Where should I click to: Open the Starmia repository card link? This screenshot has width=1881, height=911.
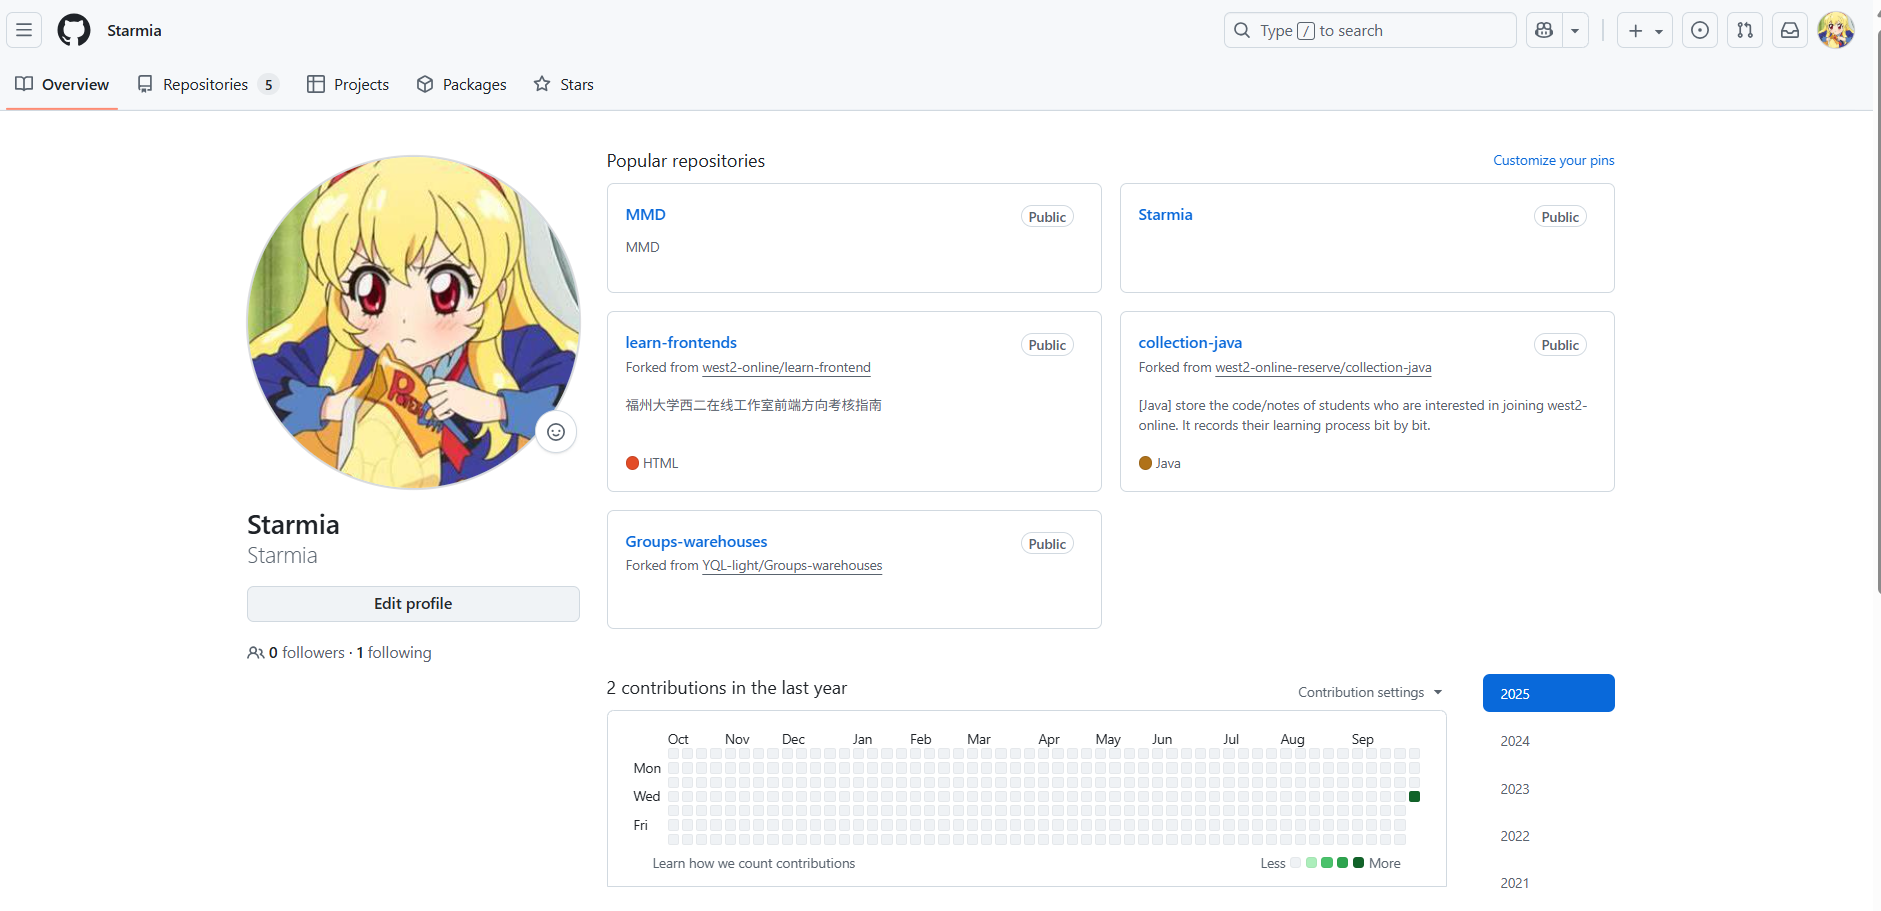[x=1165, y=215]
